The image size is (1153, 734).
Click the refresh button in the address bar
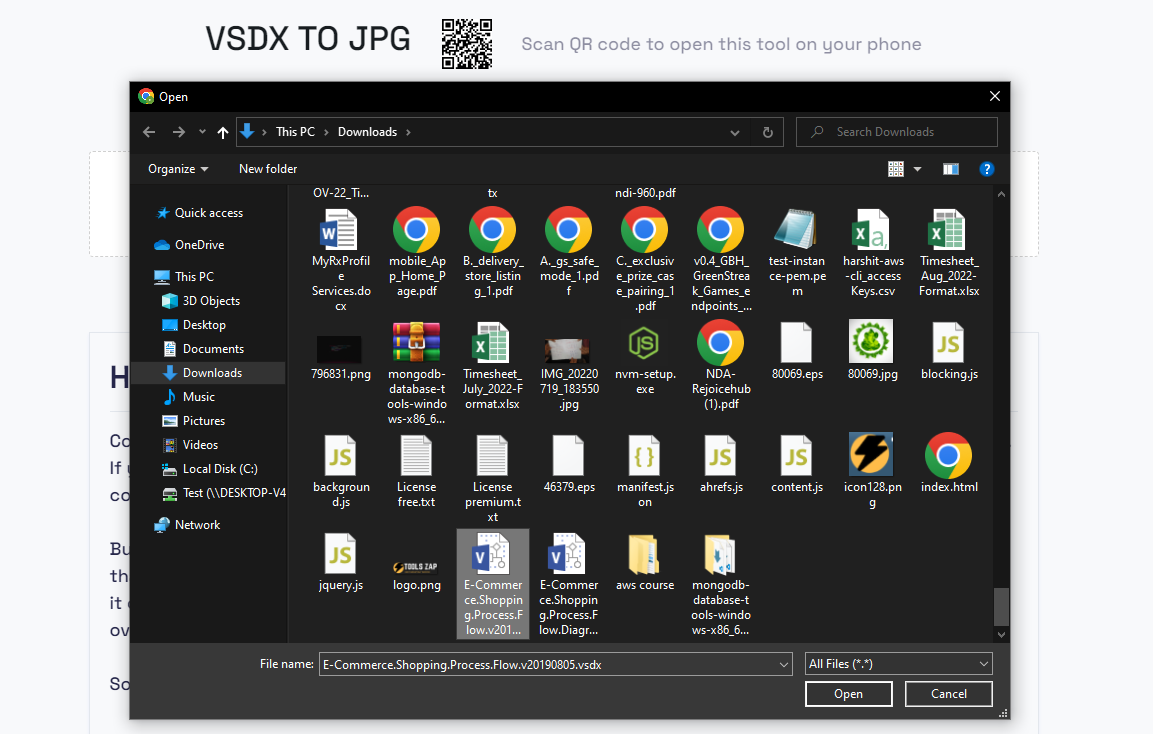click(x=766, y=131)
